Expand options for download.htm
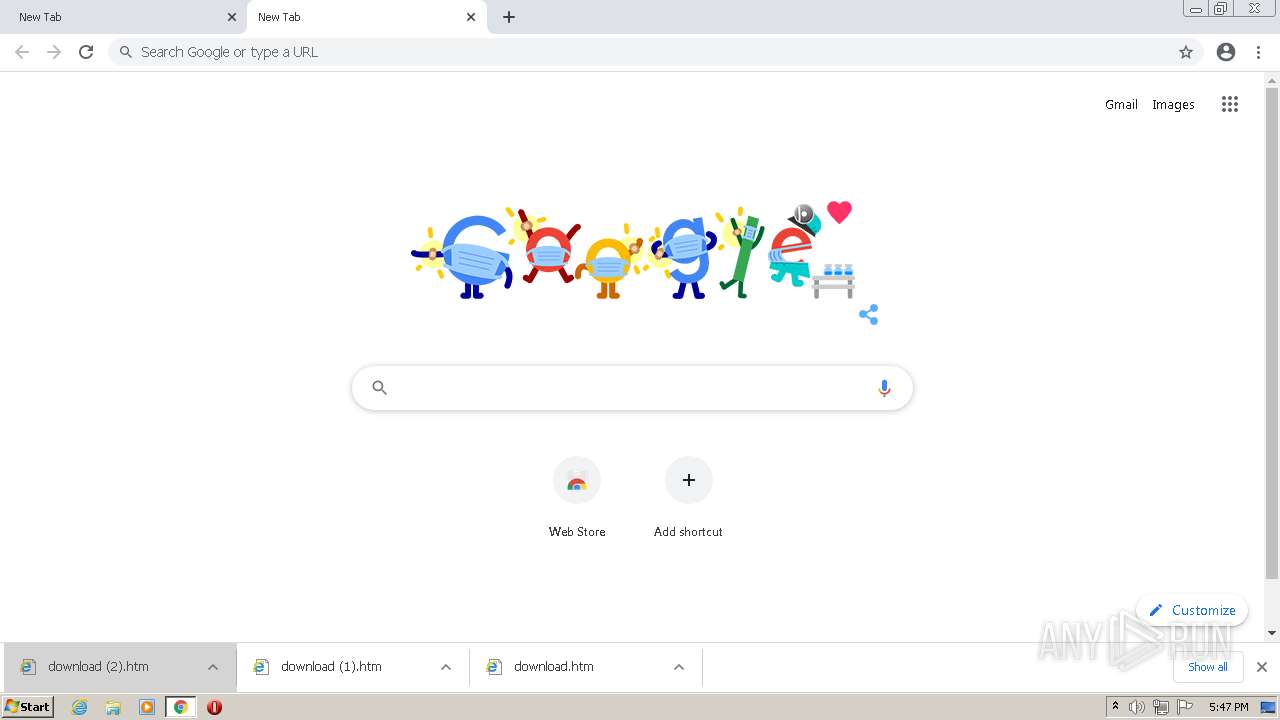 coord(679,667)
